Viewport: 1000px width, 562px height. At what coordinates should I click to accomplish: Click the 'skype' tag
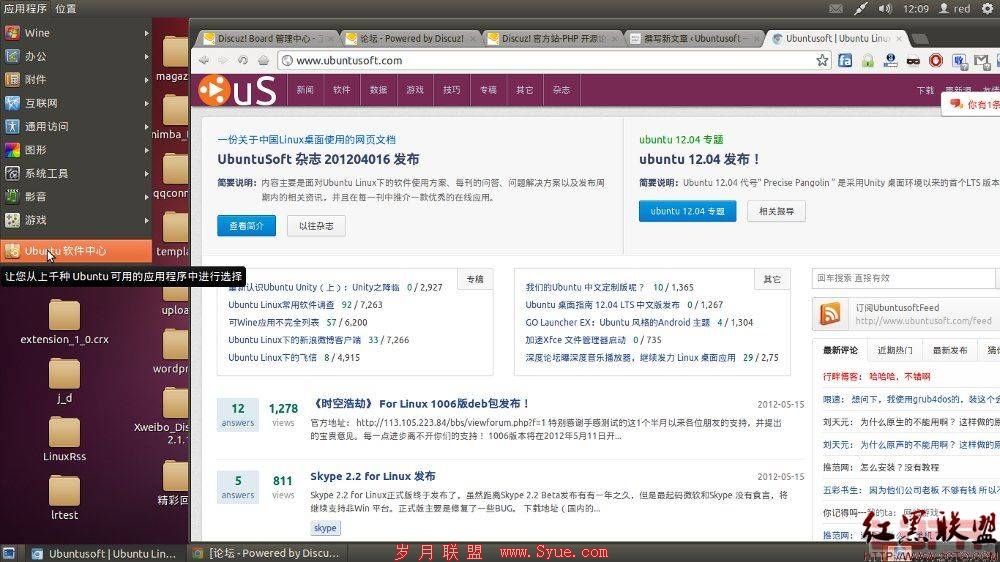tap(325, 528)
